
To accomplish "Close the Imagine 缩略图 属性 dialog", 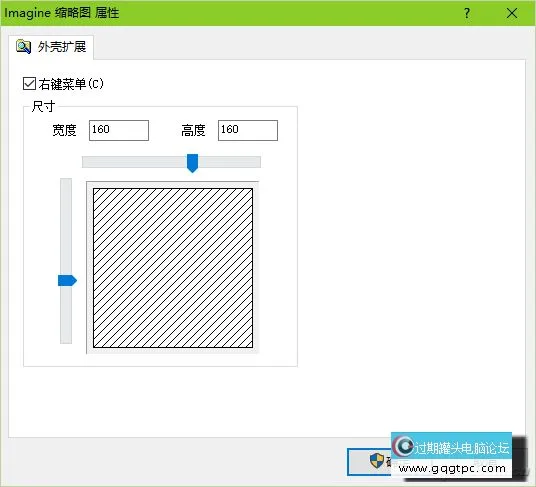I will click(512, 13).
